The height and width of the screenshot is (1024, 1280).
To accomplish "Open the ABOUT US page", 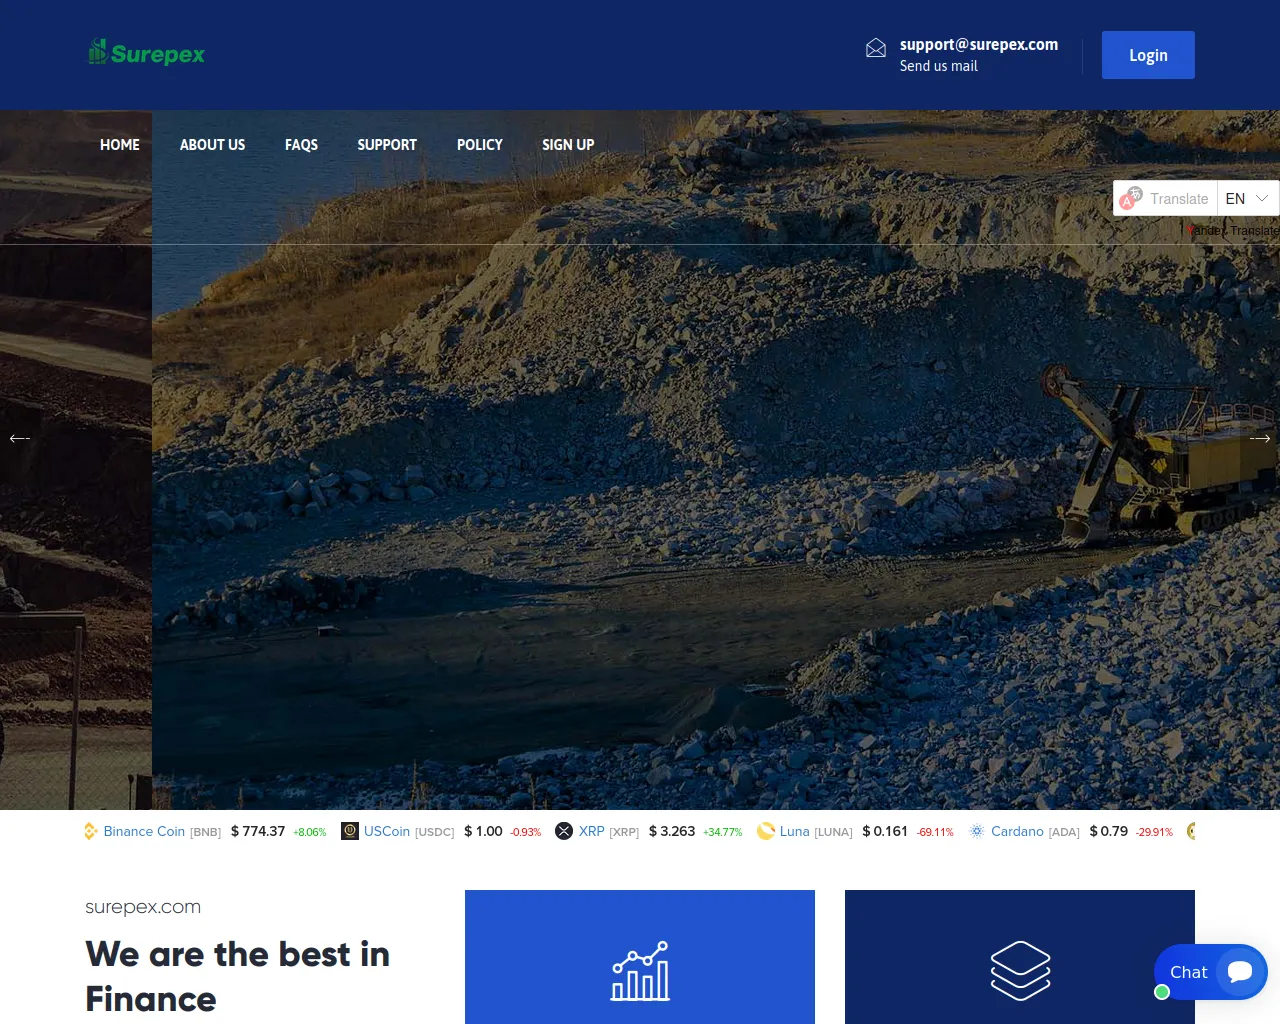I will (x=212, y=145).
